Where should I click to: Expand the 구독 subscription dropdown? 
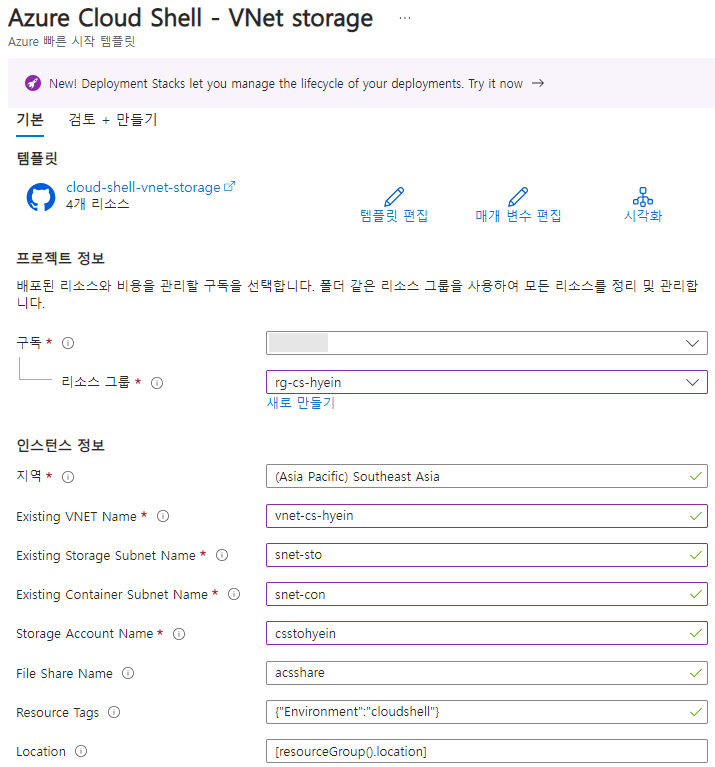[x=487, y=343]
